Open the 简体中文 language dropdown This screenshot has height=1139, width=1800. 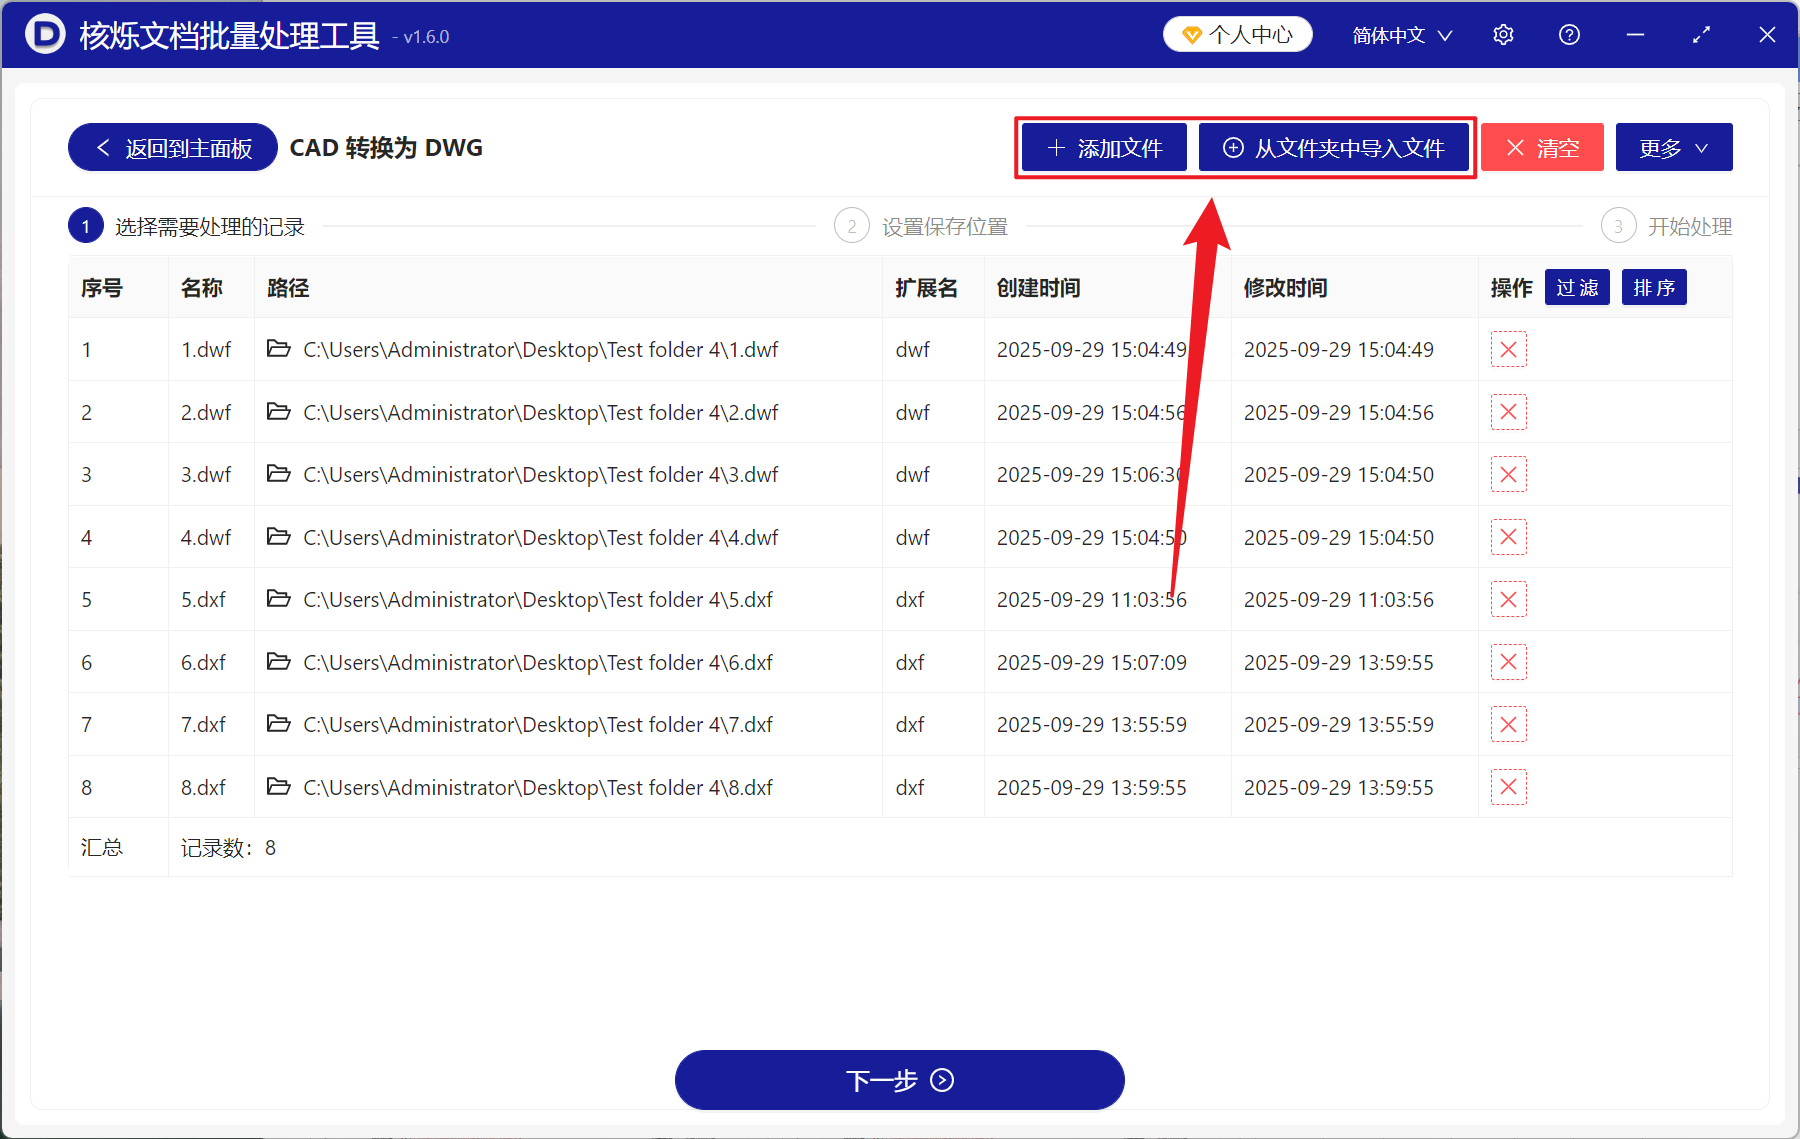tap(1400, 34)
